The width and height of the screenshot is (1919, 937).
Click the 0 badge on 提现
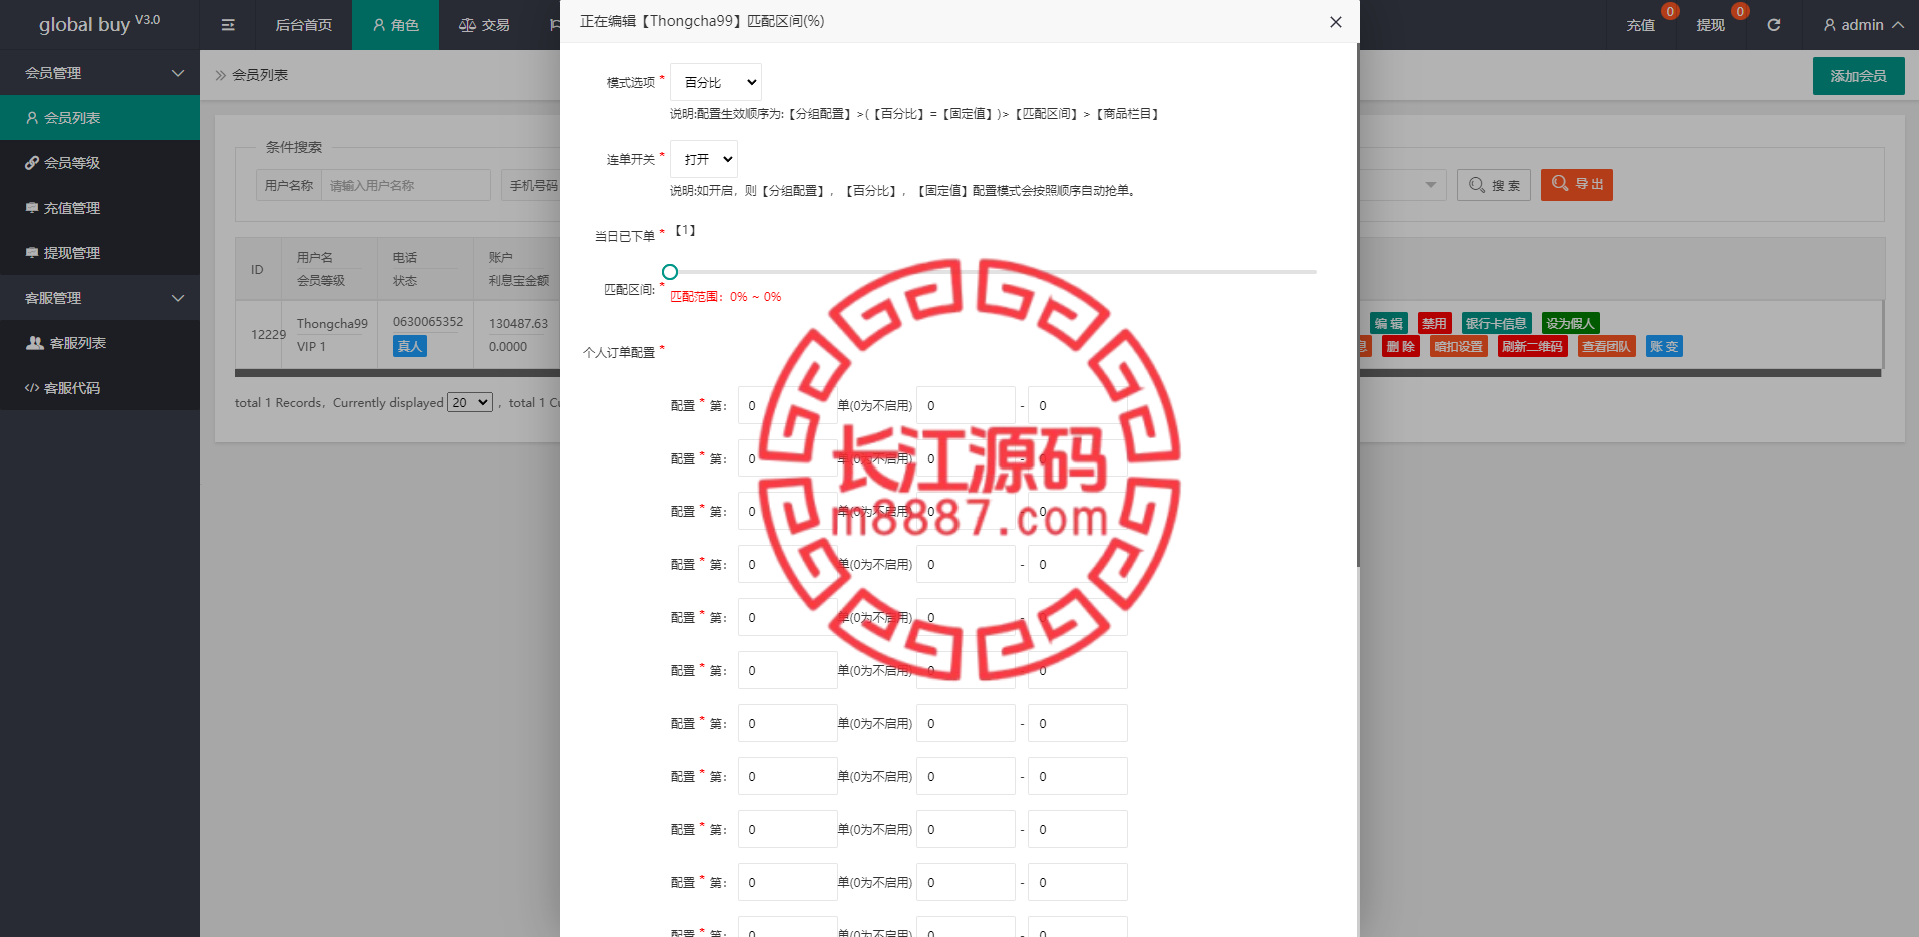coord(1740,12)
